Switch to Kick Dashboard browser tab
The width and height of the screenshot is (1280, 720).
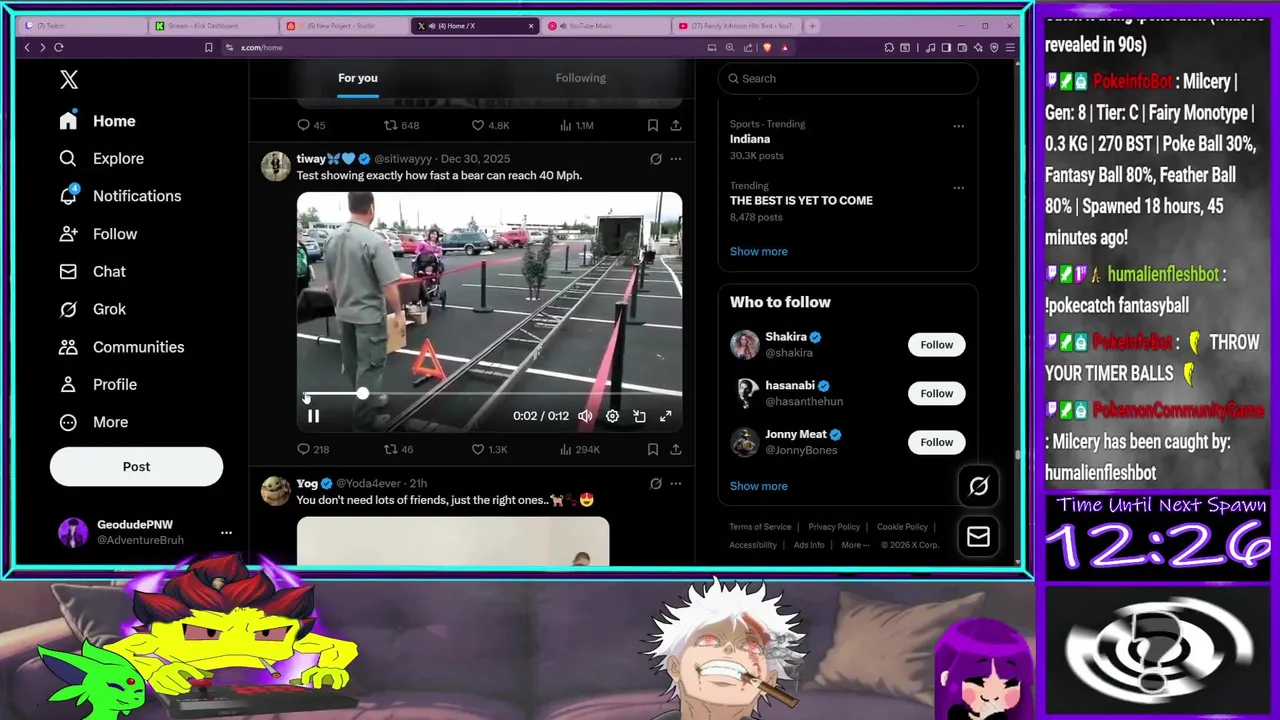215,26
